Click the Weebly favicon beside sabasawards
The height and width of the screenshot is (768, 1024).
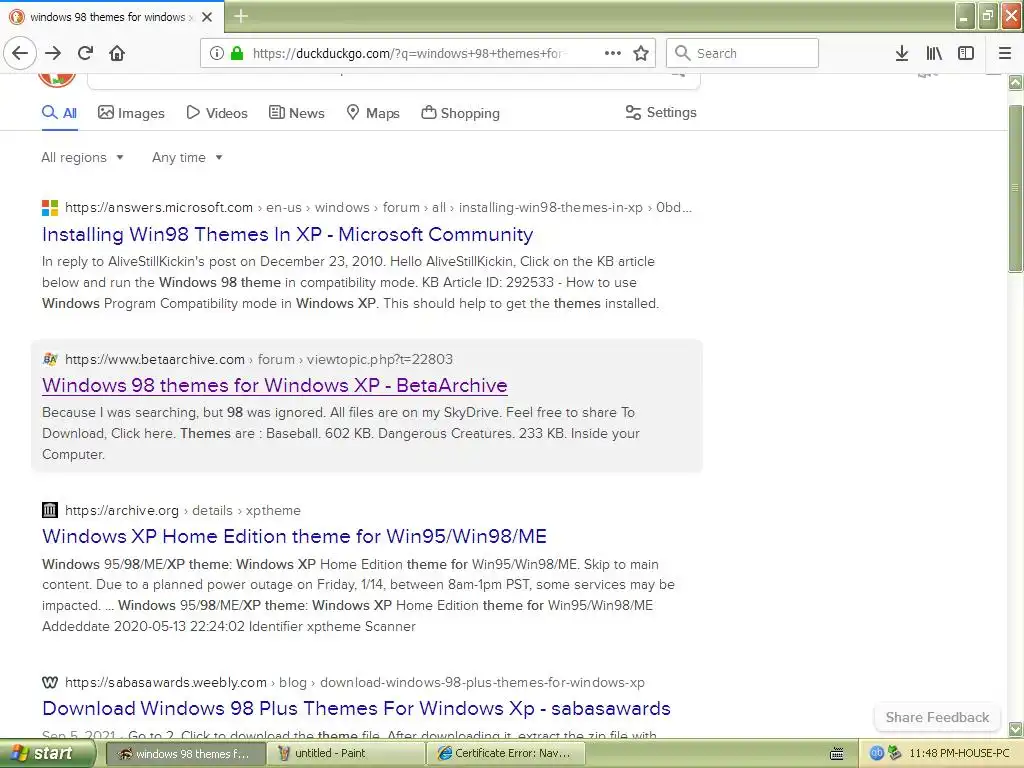tap(50, 682)
